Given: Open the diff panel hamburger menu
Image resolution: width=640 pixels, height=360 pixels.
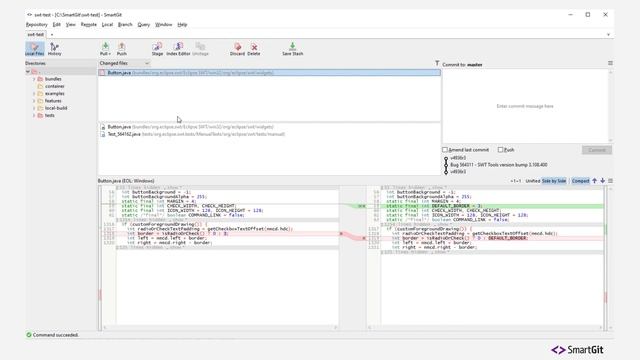Looking at the screenshot, I should point(610,181).
